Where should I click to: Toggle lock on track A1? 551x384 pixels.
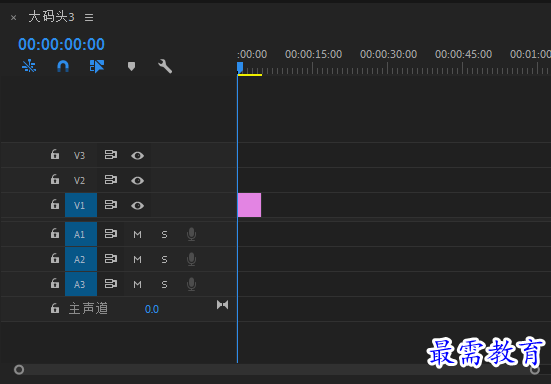pyautogui.click(x=55, y=233)
